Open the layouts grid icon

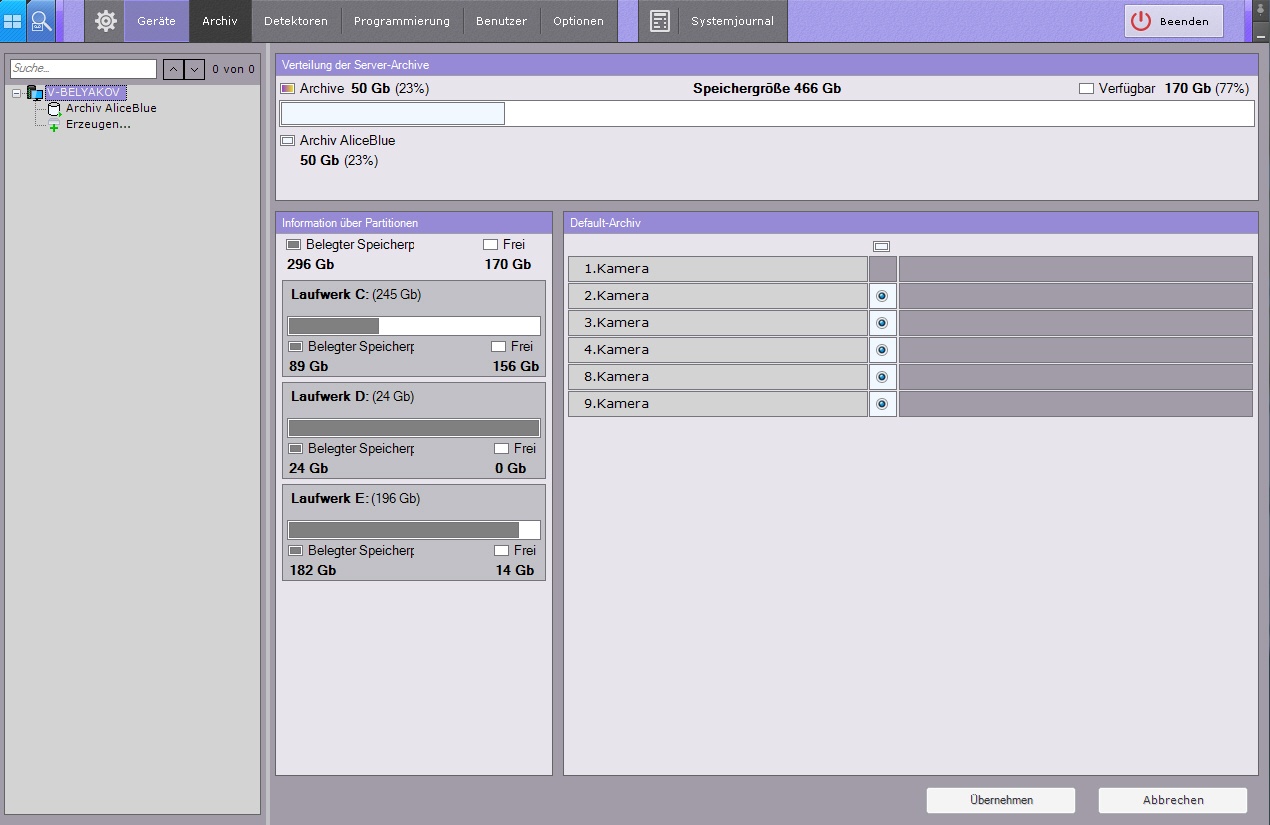pyautogui.click(x=13, y=21)
